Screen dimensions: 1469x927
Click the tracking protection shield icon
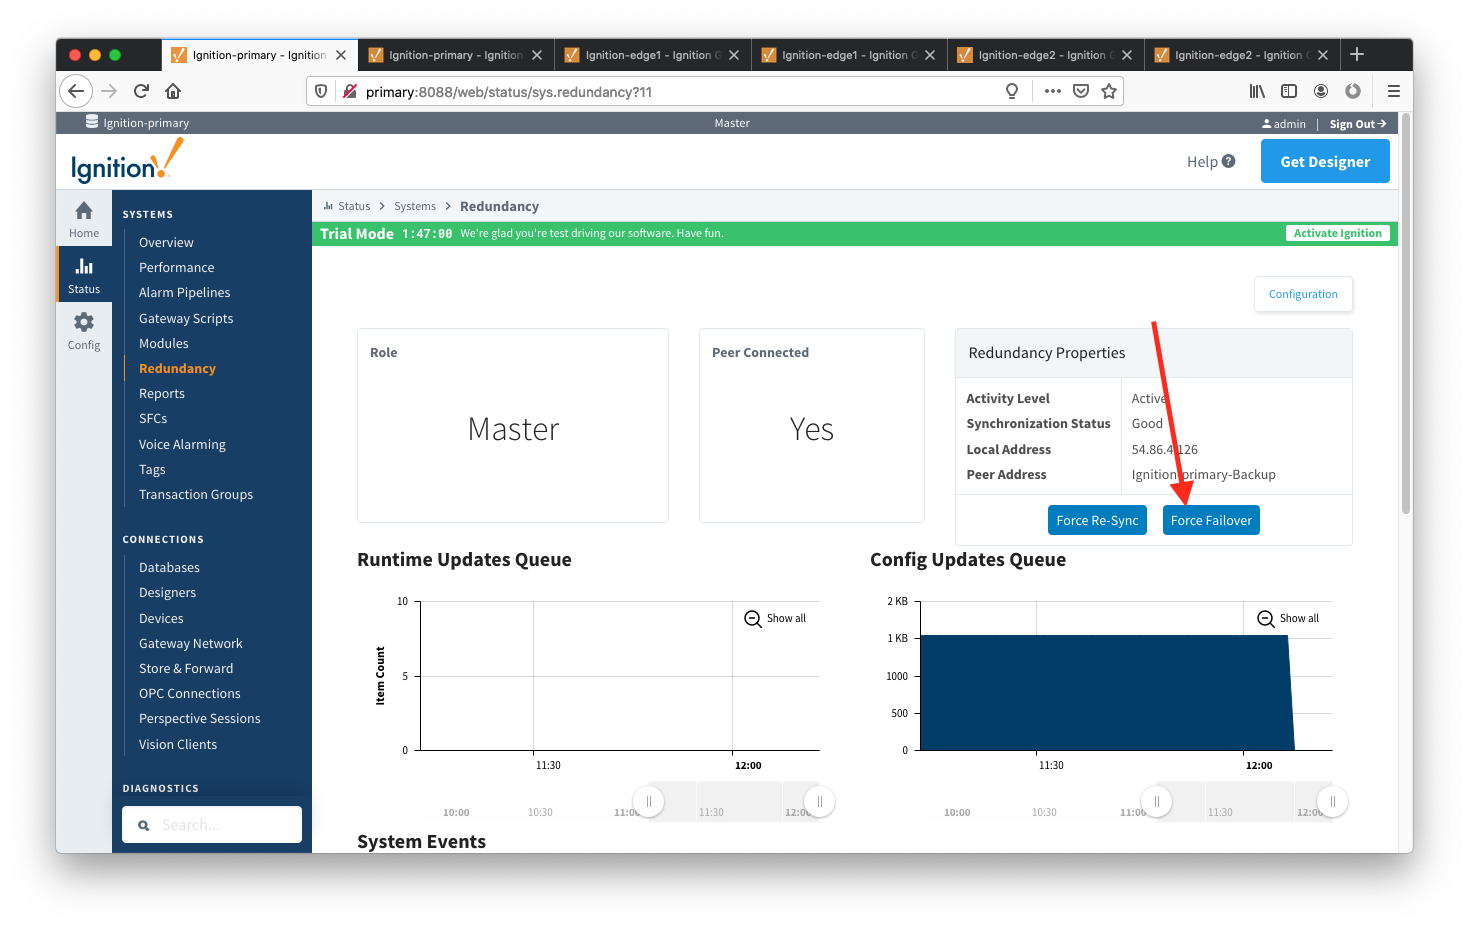click(x=321, y=91)
